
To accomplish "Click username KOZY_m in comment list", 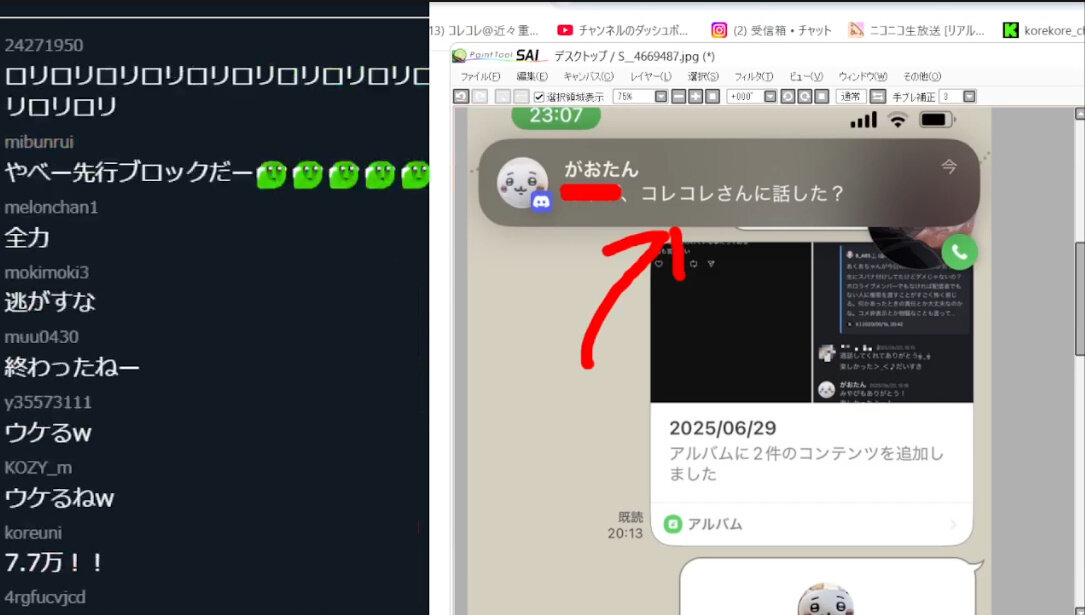I will (x=38, y=468).
